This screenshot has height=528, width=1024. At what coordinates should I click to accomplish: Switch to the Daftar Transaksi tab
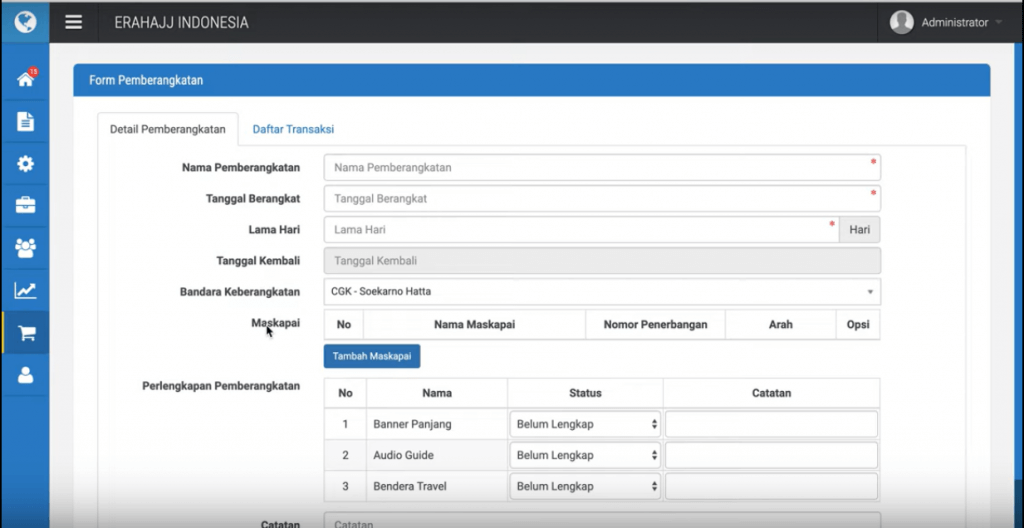293,129
